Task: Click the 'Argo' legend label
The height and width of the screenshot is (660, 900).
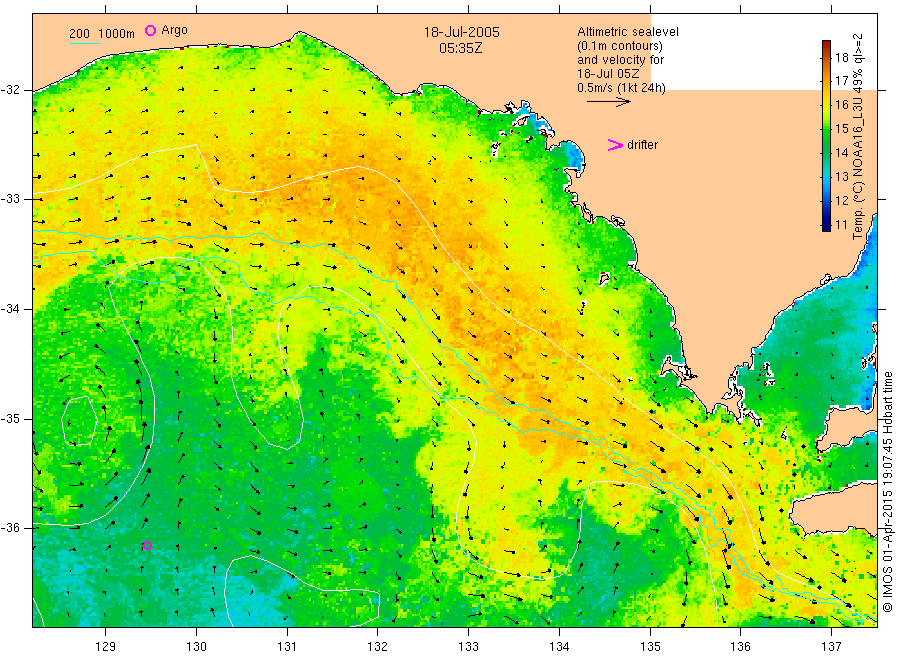Action: (x=174, y=30)
